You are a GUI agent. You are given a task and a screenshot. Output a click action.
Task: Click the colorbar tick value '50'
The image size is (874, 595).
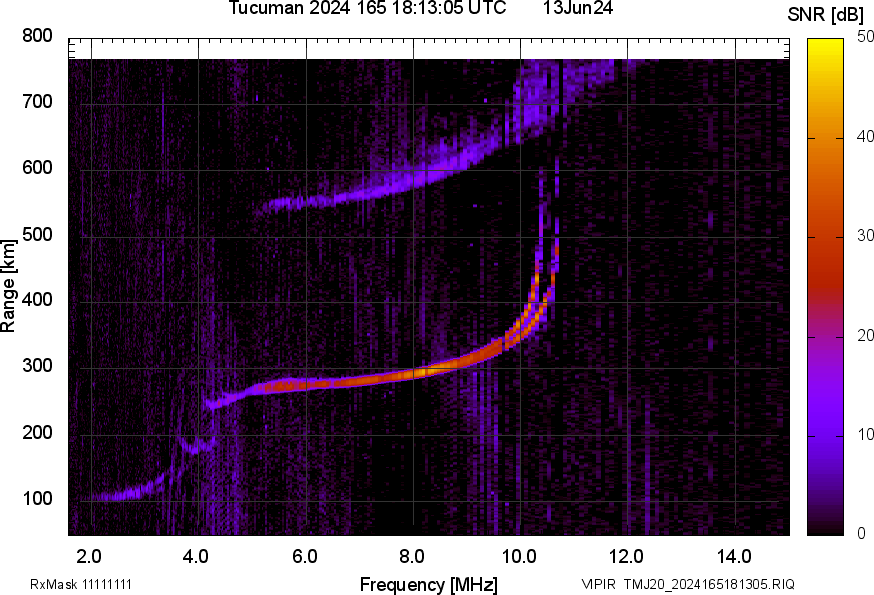click(x=865, y=36)
